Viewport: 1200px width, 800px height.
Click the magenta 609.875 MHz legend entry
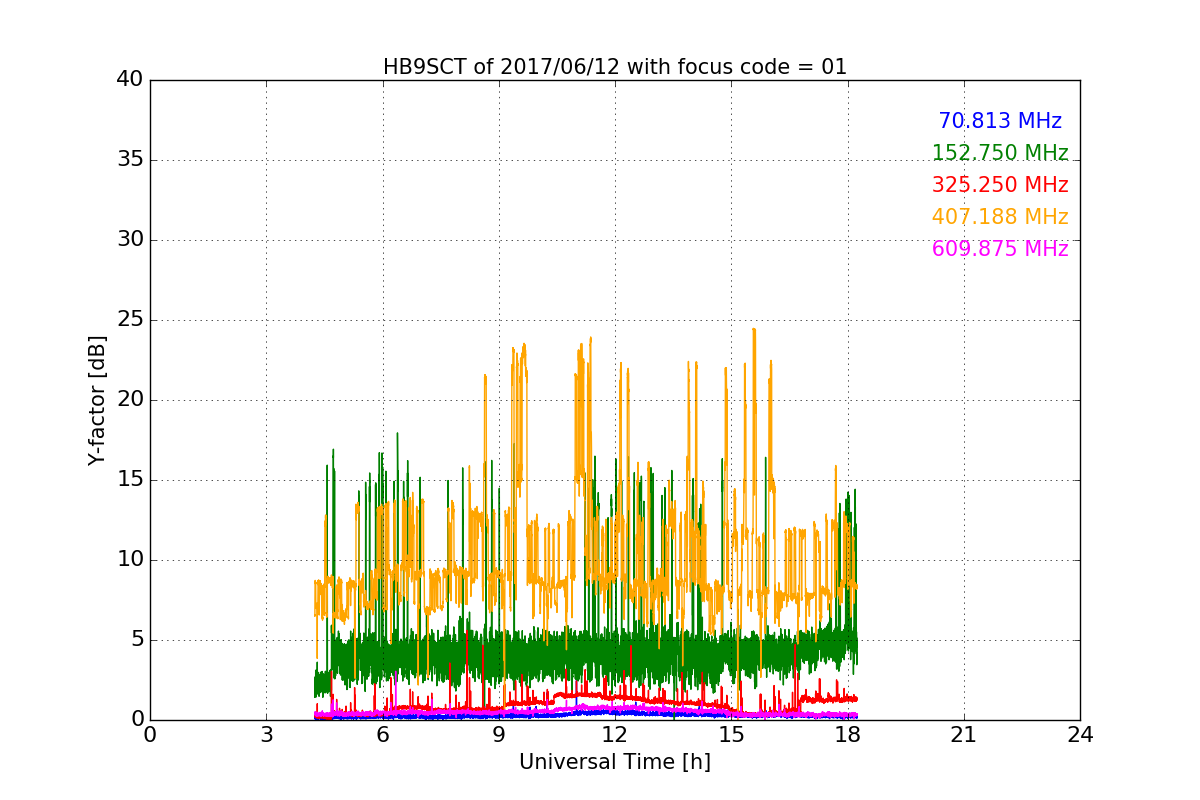(999, 249)
